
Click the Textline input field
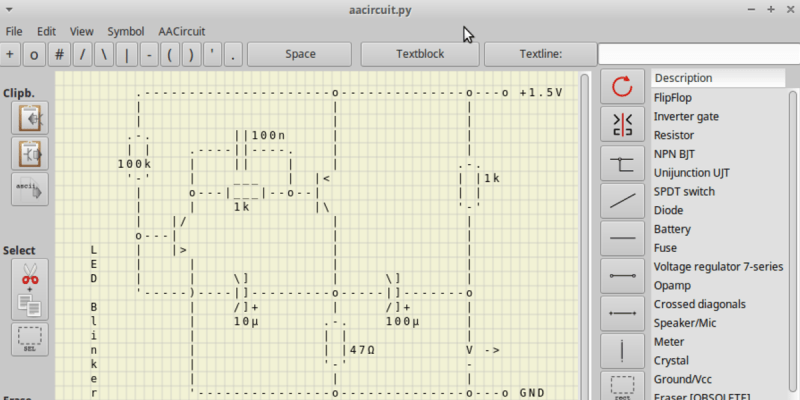(x=697, y=54)
